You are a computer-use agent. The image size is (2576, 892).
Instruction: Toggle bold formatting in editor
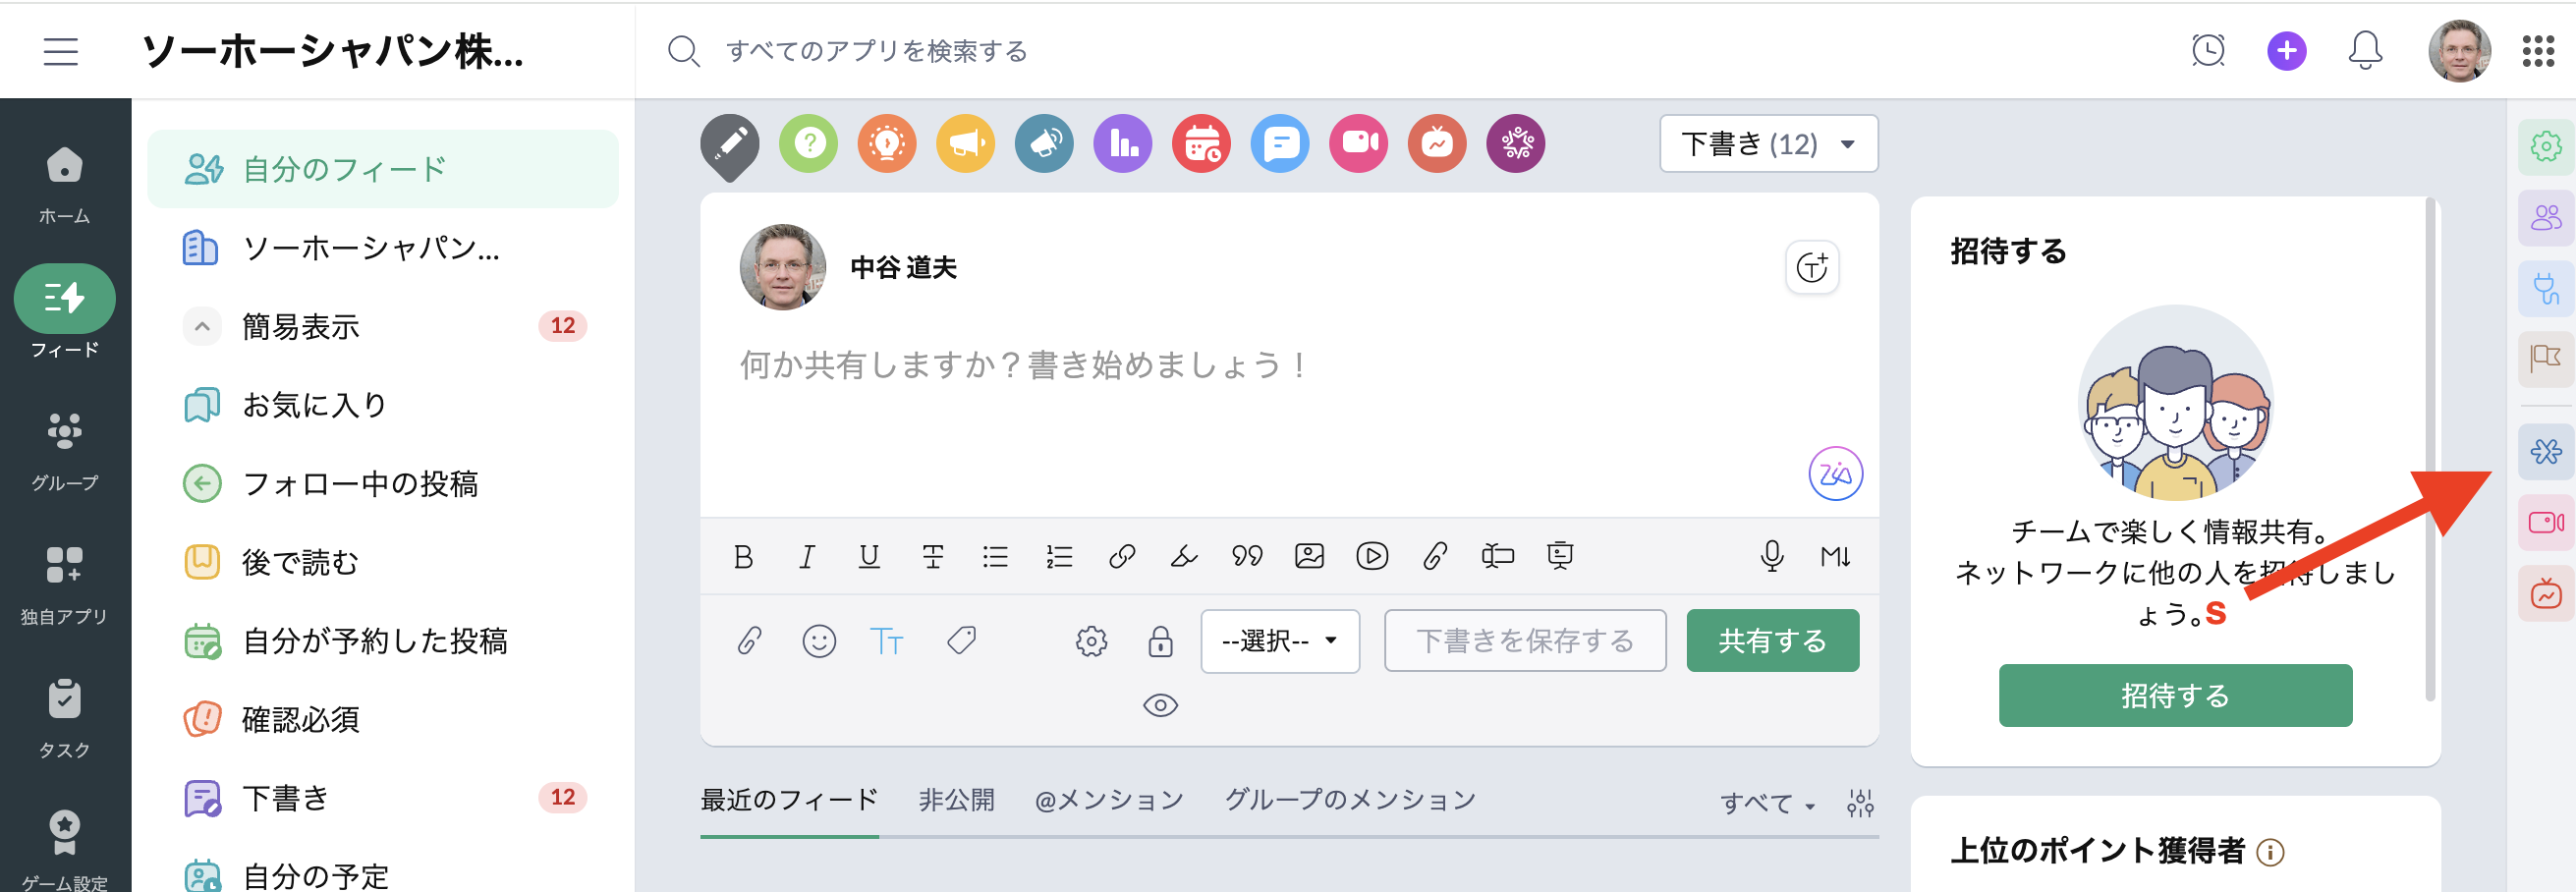(743, 557)
